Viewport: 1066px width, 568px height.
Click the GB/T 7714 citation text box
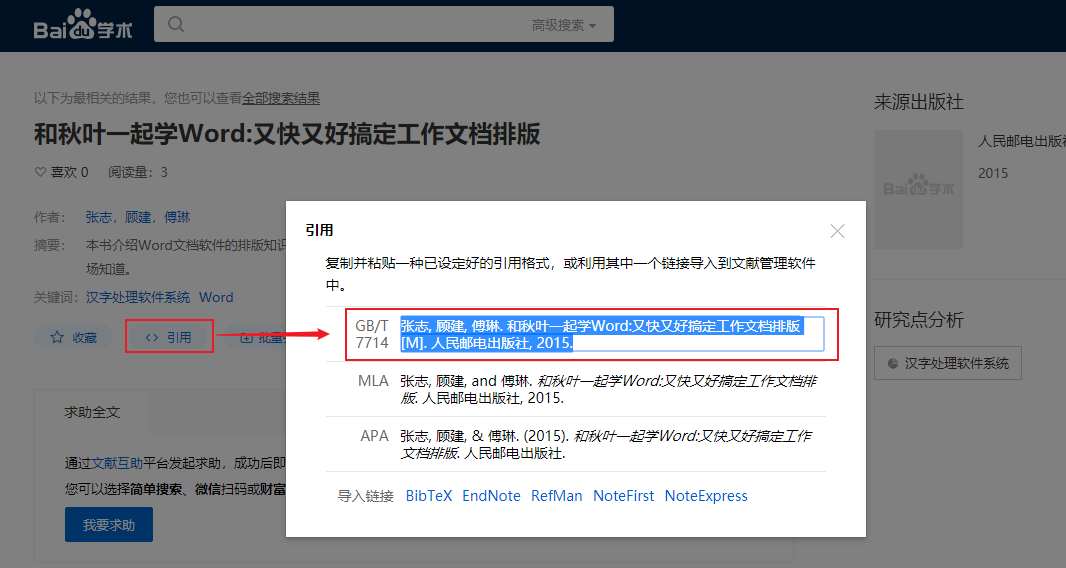611,334
